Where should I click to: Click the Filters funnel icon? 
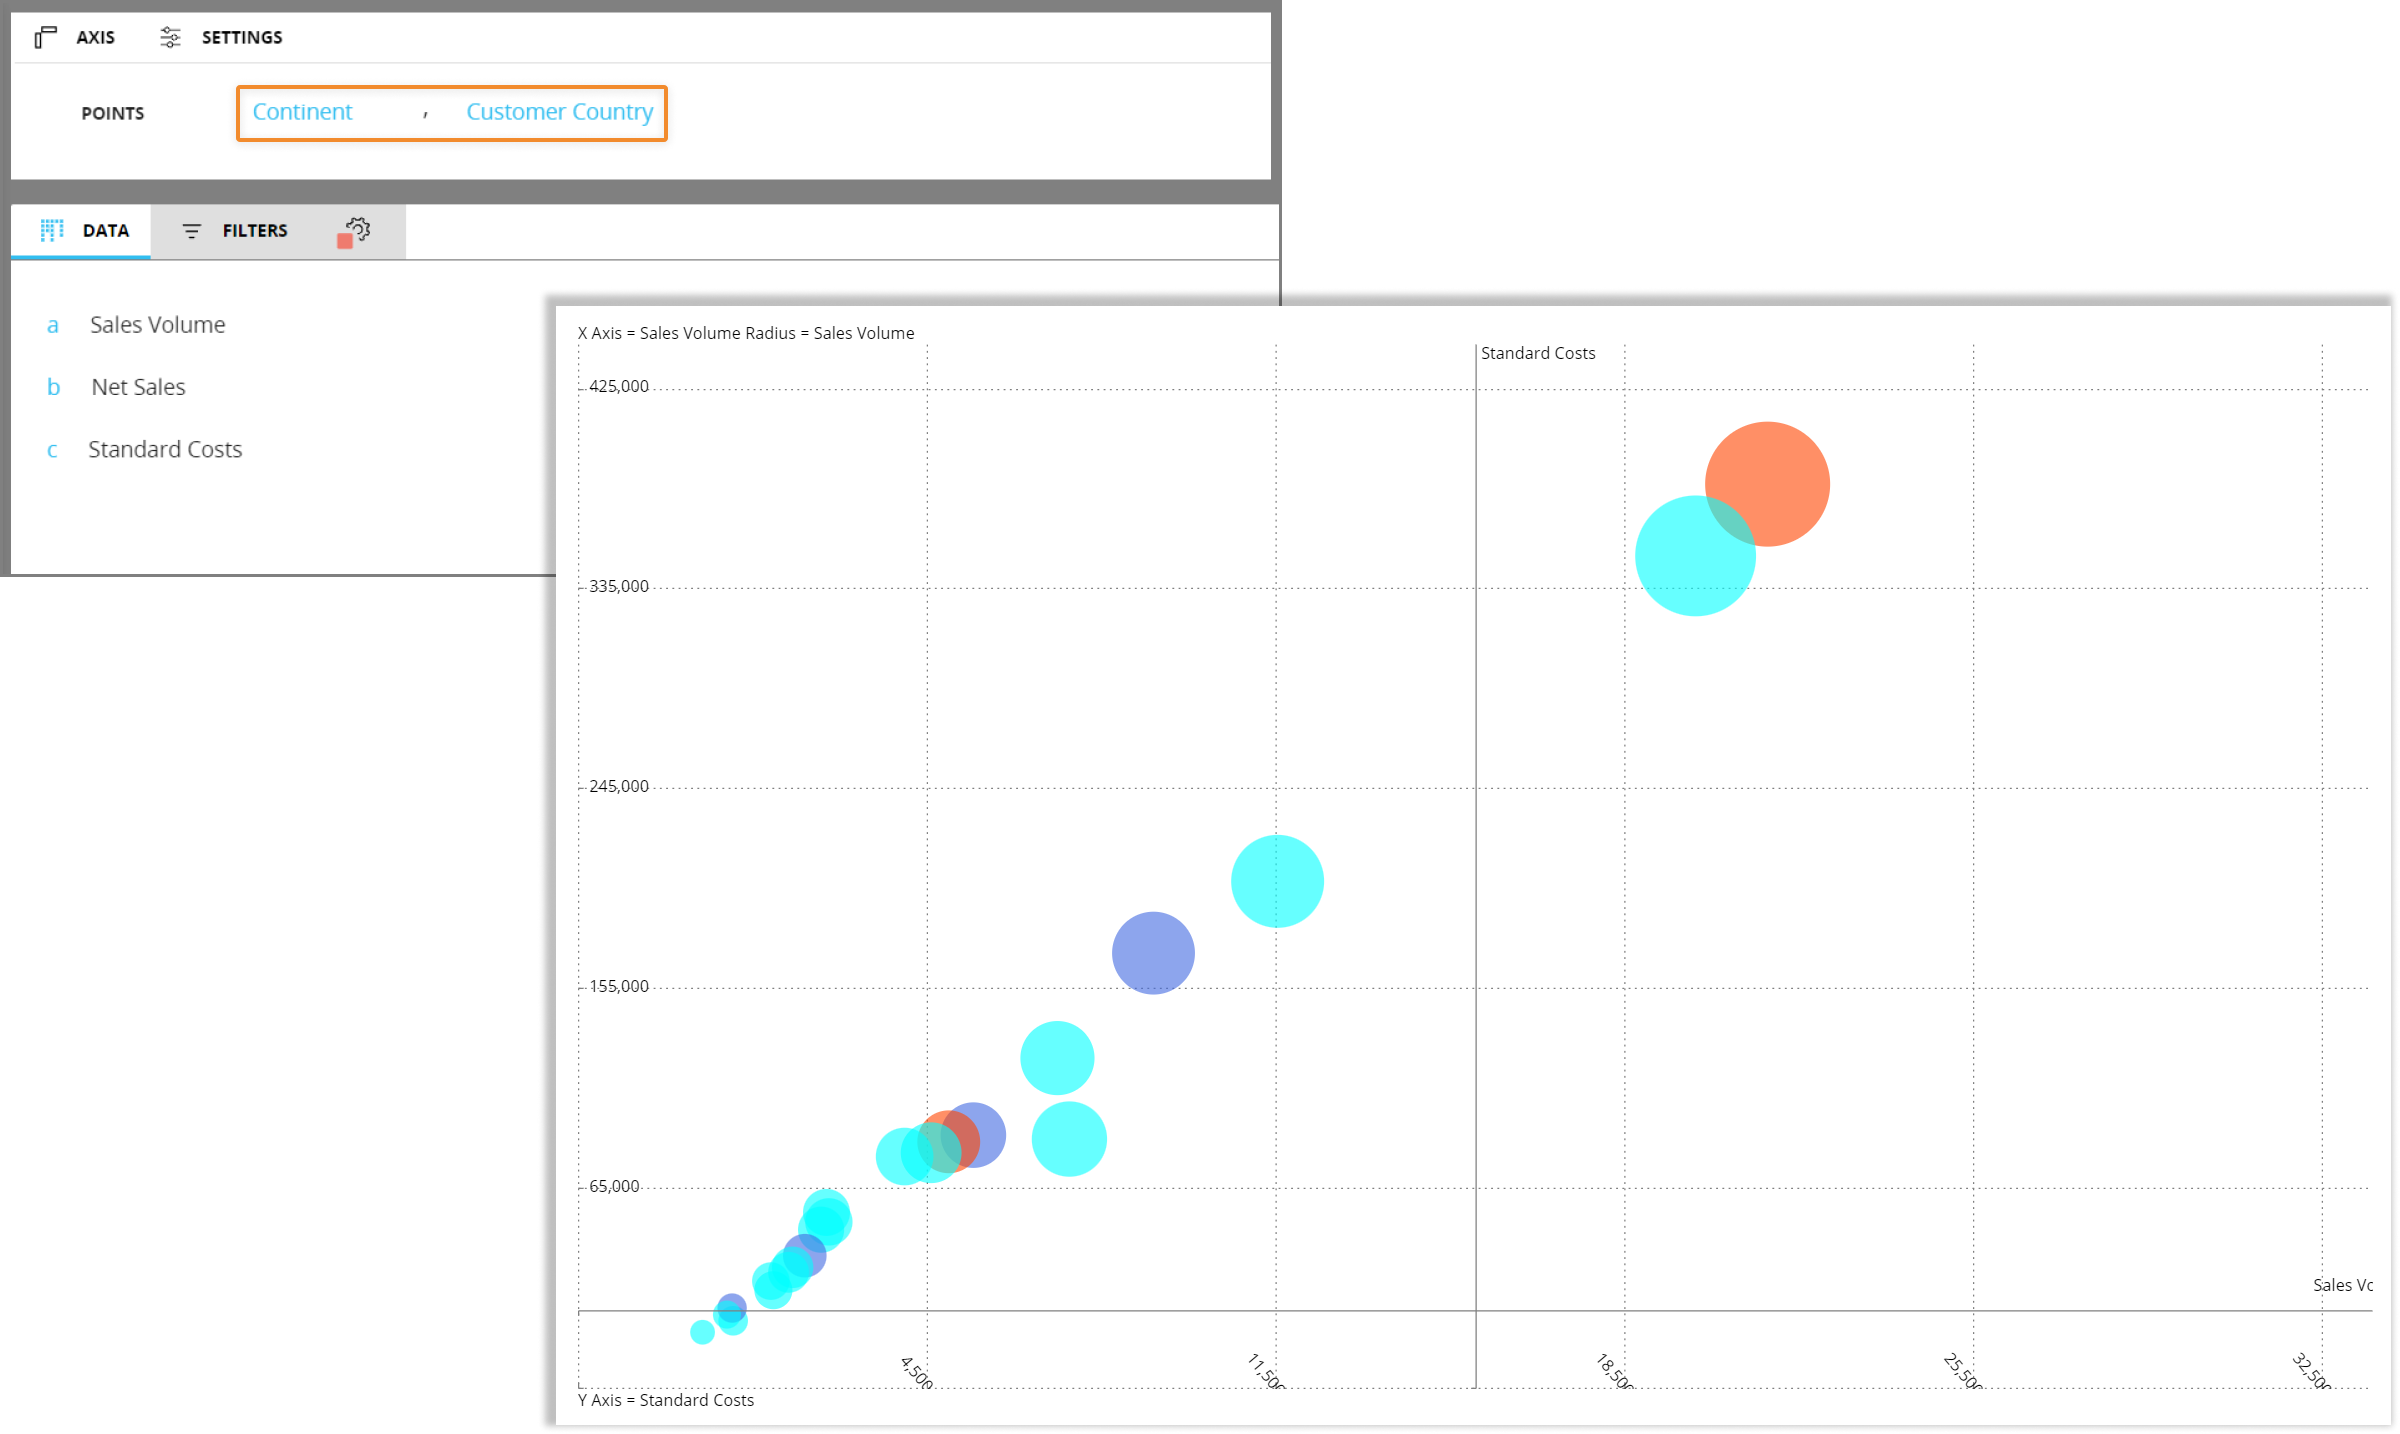pyautogui.click(x=191, y=231)
